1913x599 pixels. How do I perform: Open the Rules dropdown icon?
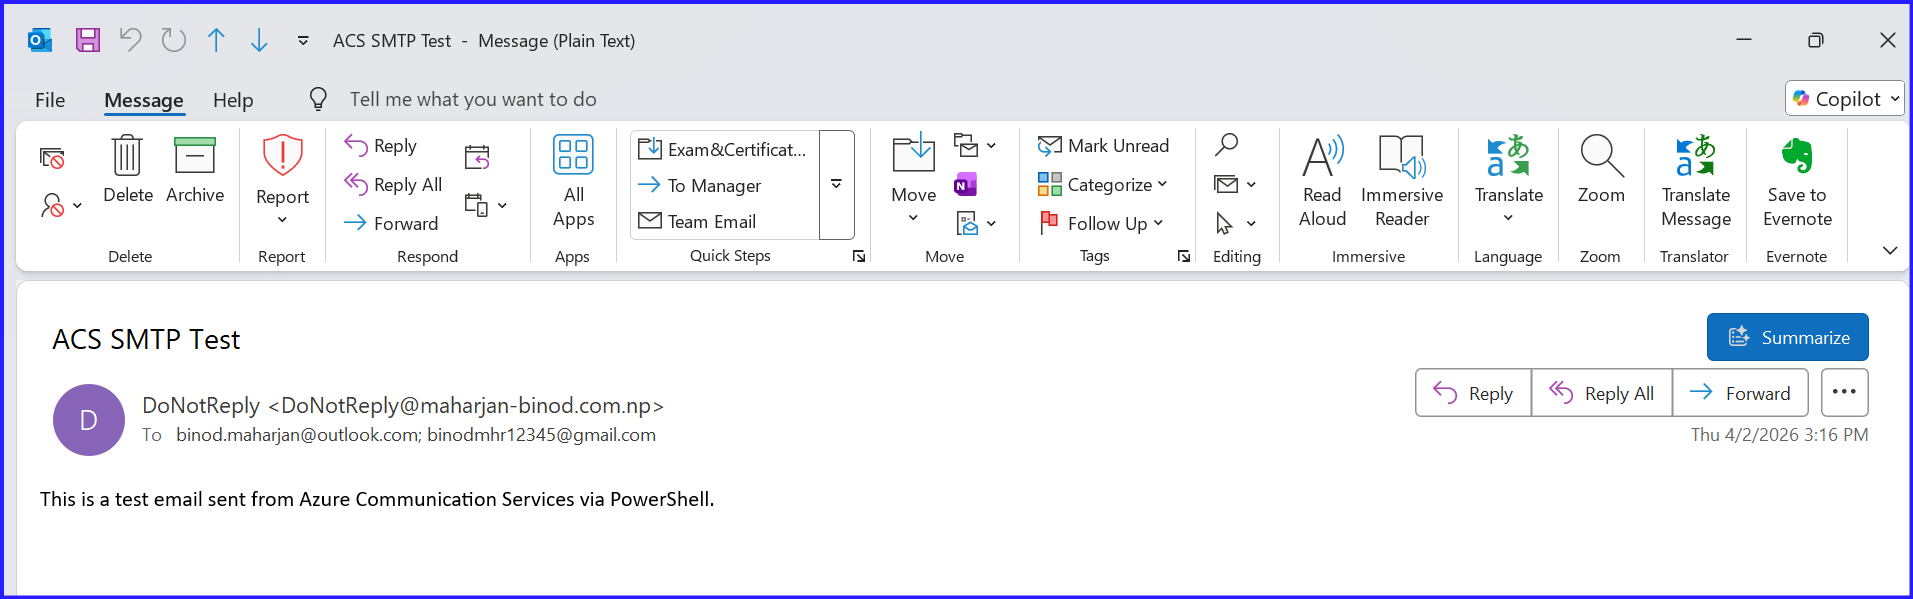coord(974,146)
